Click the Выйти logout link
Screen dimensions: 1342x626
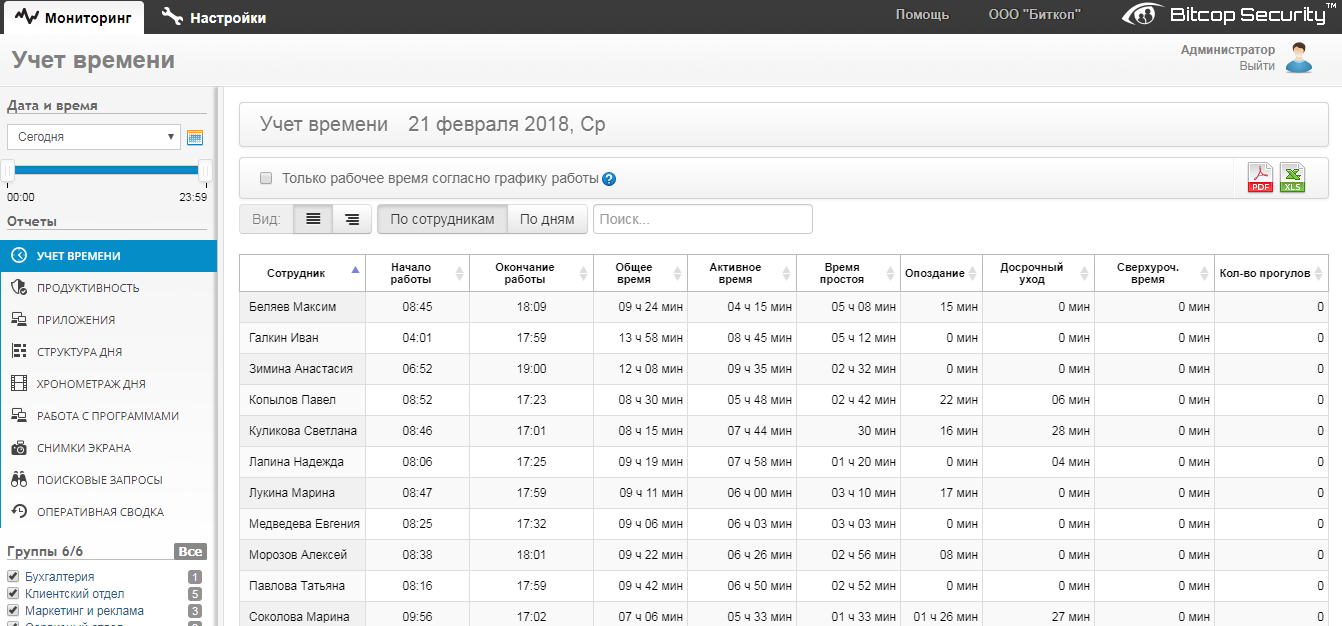[x=1257, y=66]
